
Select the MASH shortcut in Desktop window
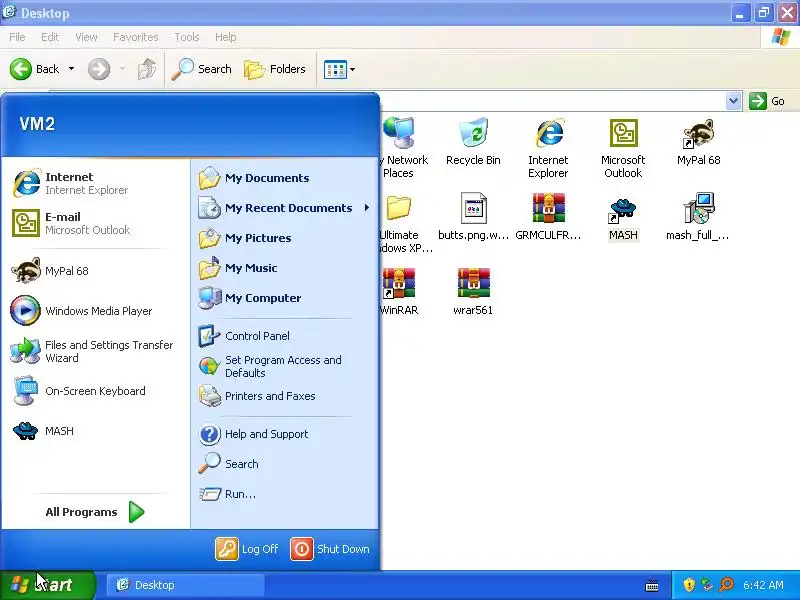click(x=623, y=219)
